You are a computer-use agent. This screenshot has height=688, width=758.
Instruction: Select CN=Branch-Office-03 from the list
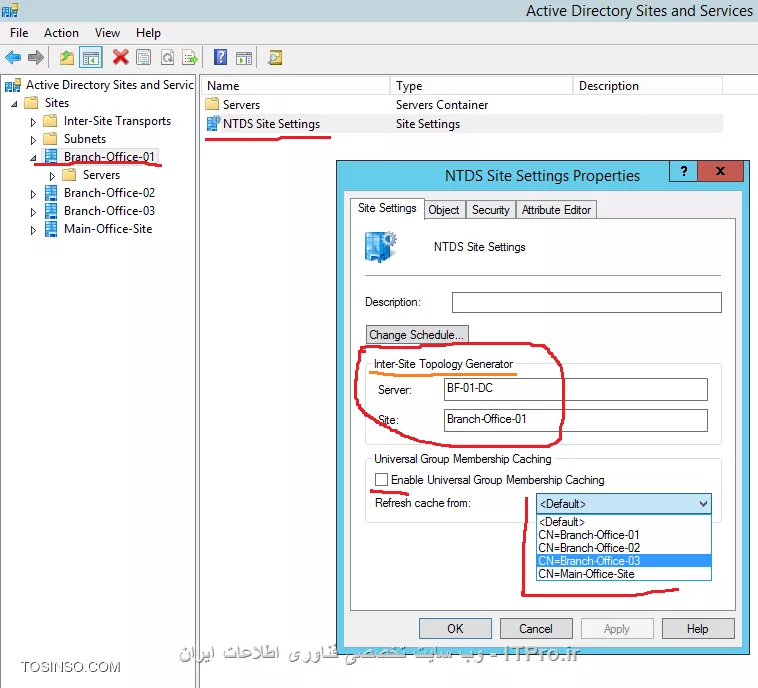tap(624, 561)
